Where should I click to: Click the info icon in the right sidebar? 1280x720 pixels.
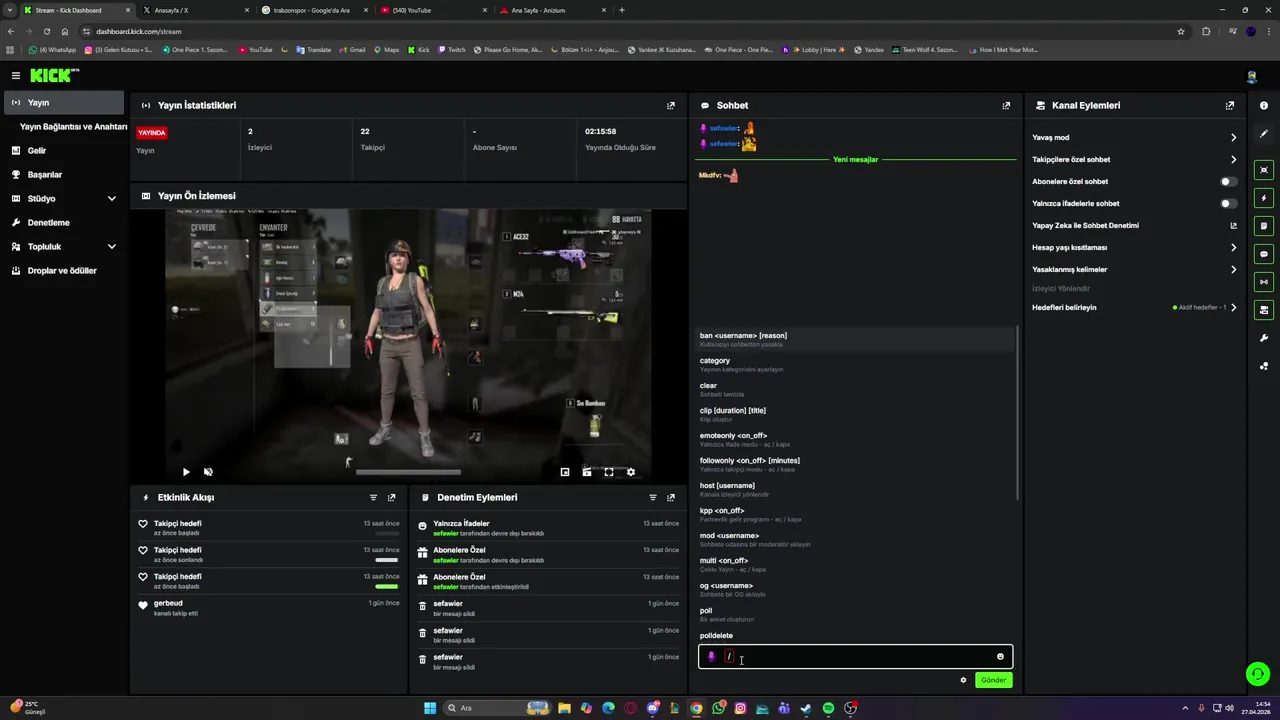[1264, 105]
